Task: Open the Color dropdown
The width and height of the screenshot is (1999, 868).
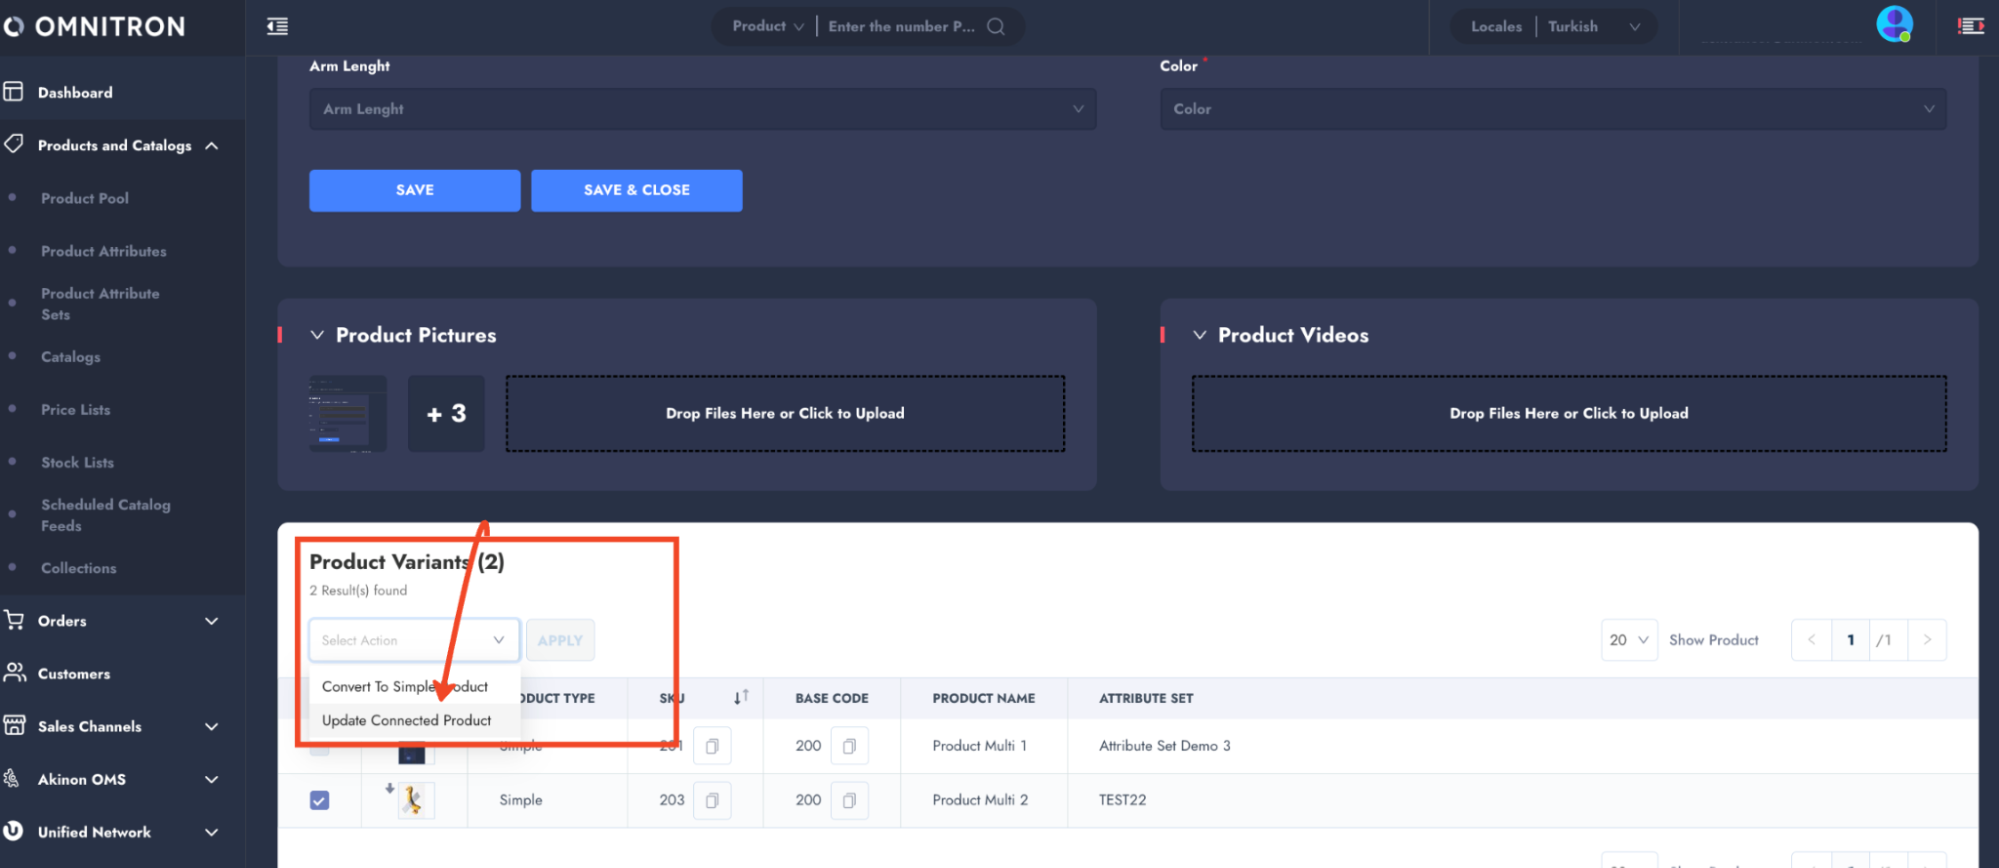Action: click(1552, 109)
